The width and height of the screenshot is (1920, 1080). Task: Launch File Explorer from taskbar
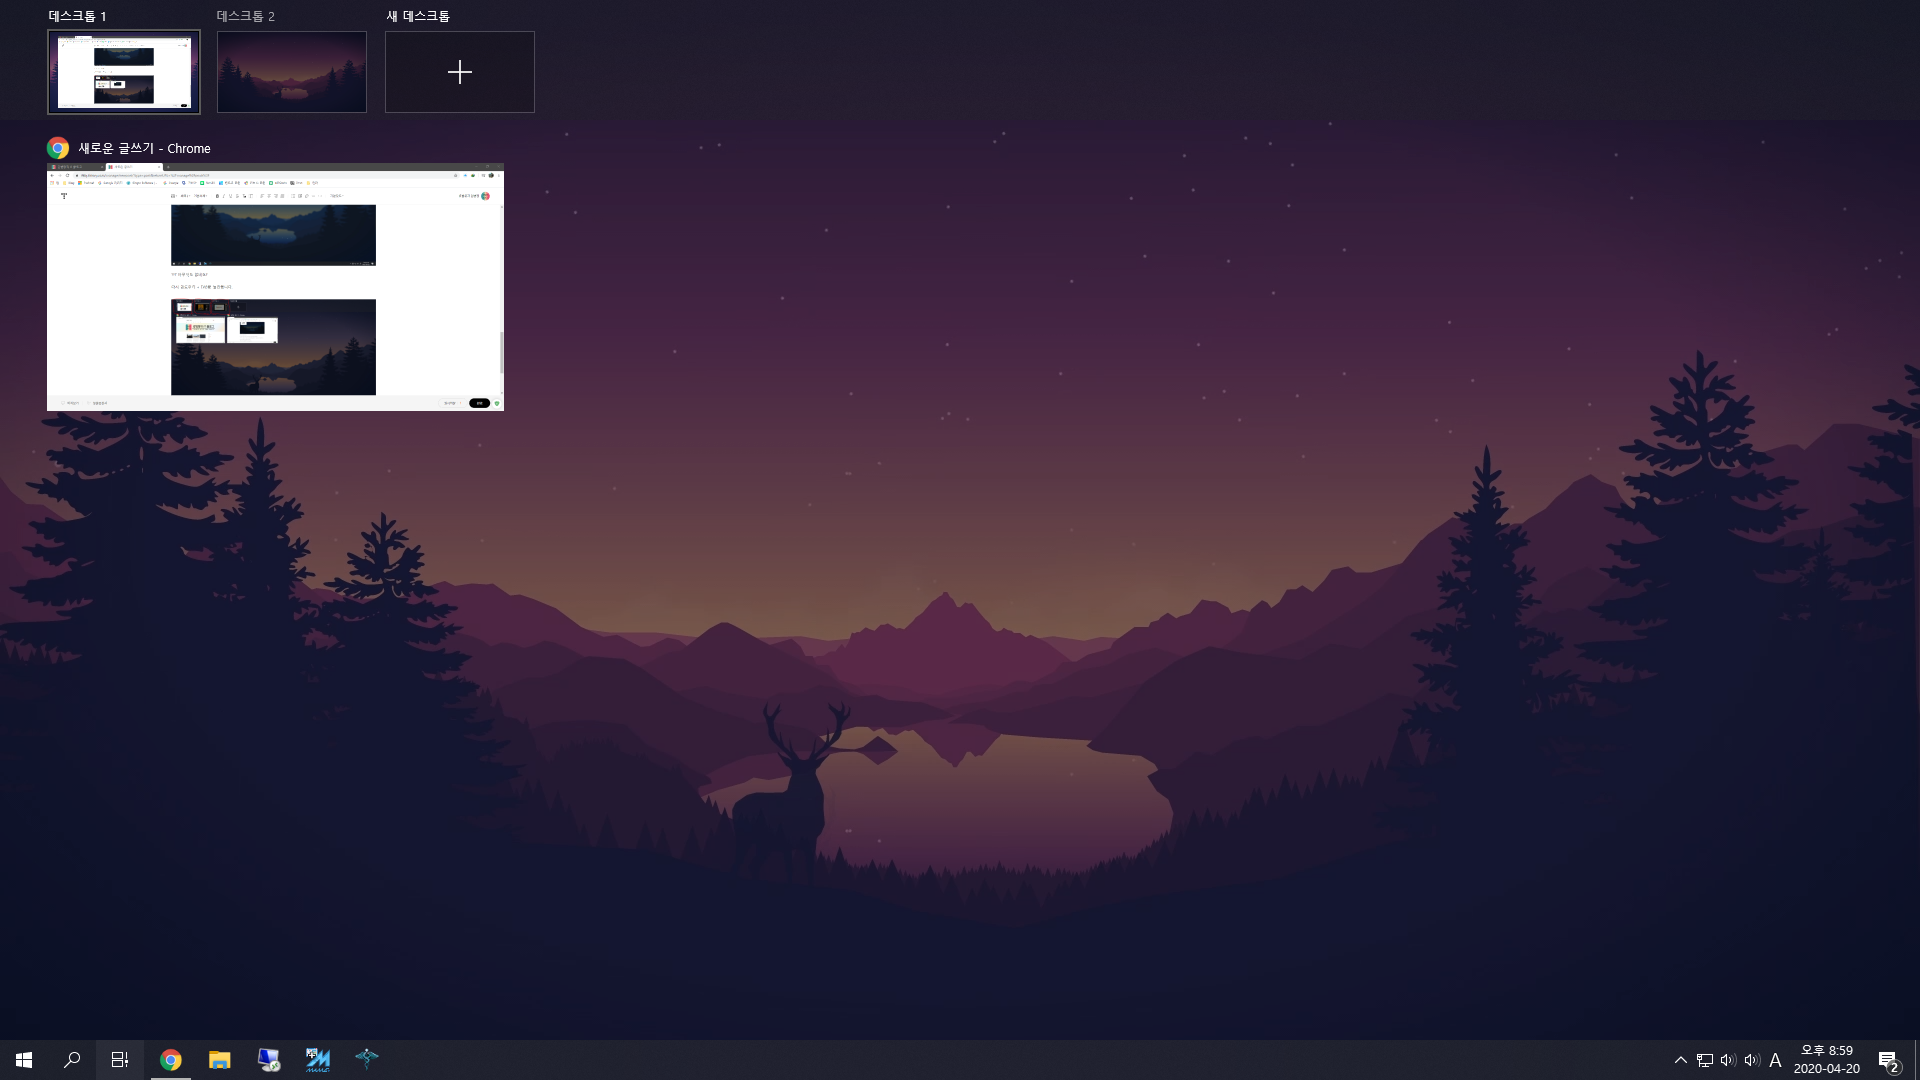tap(219, 1059)
